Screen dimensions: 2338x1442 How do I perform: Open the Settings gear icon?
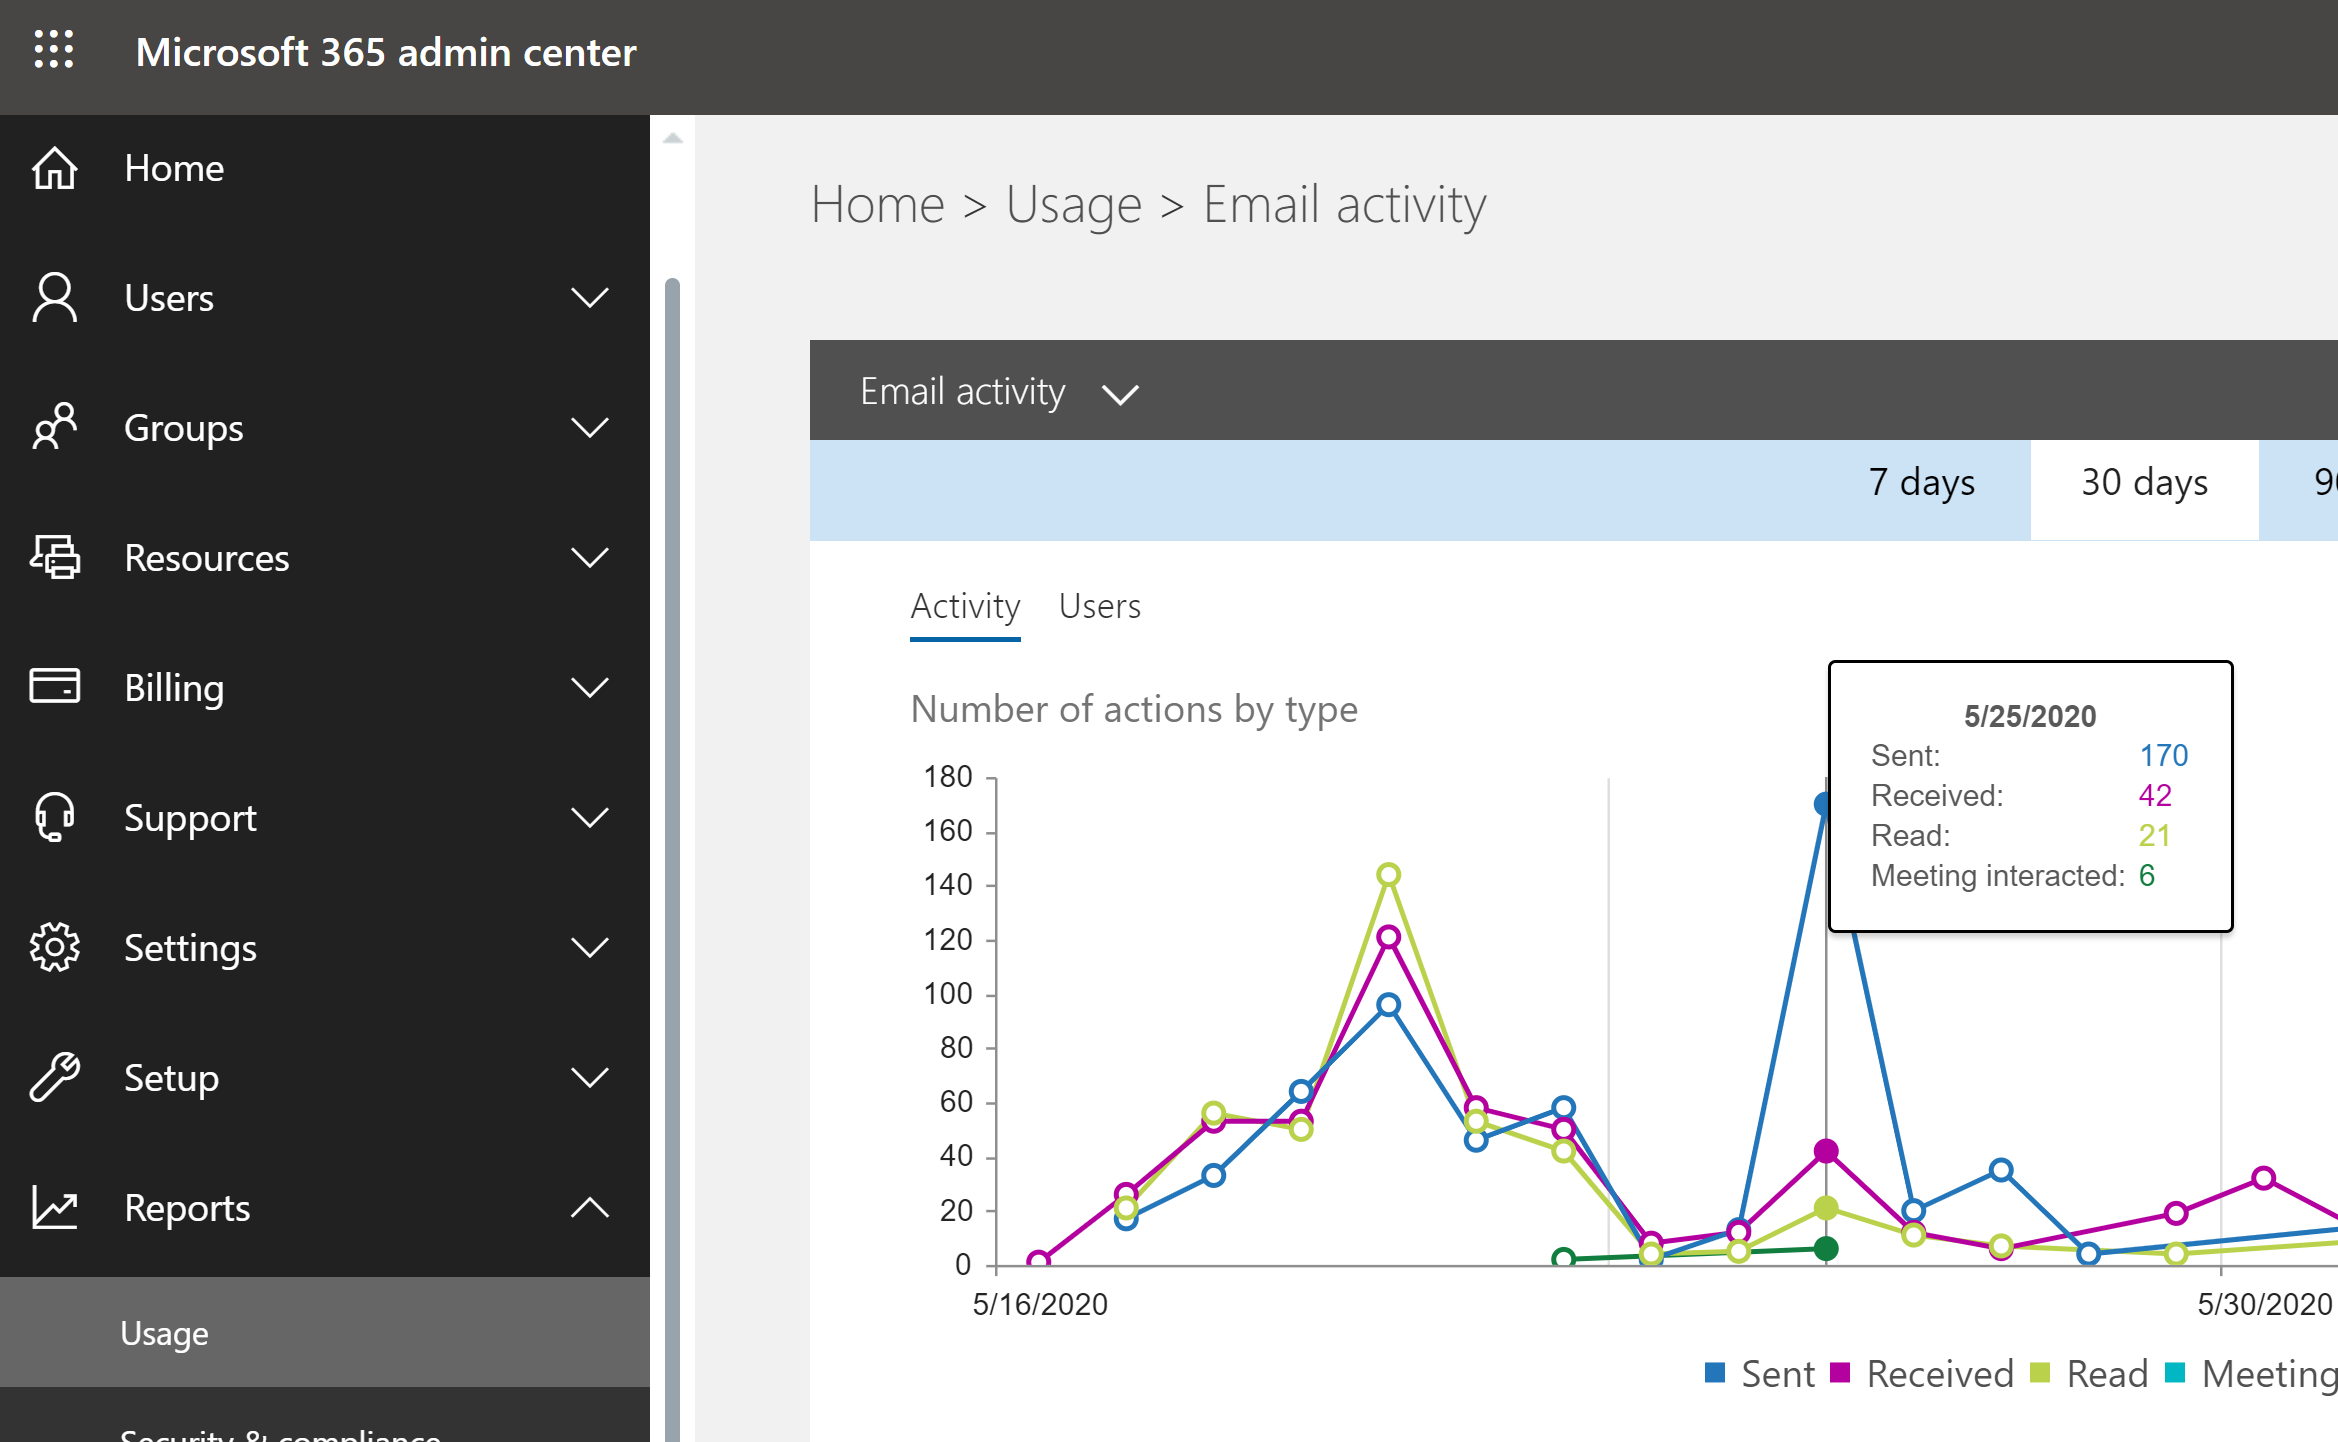click(54, 947)
